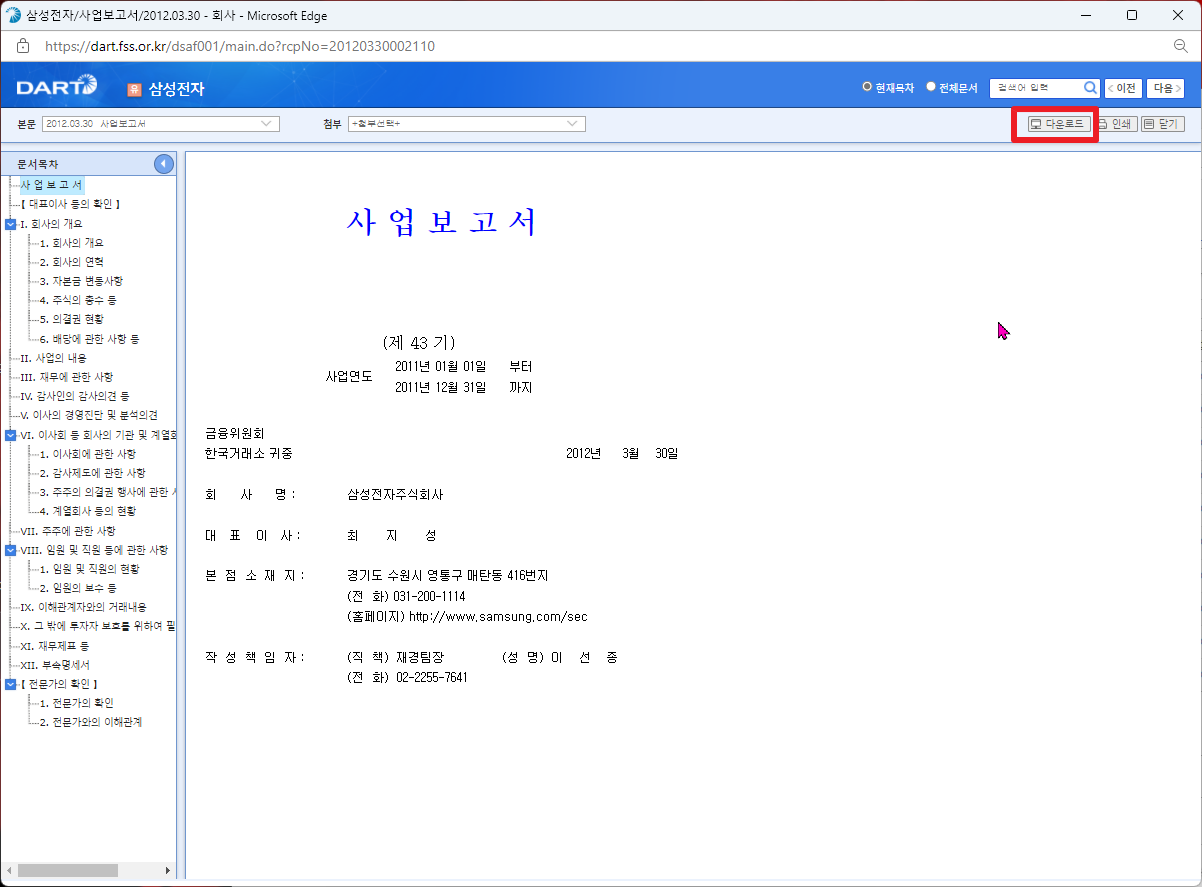Click the 삼성전자주식회사 company name text
Image resolution: width=1202 pixels, height=887 pixels.
395,495
